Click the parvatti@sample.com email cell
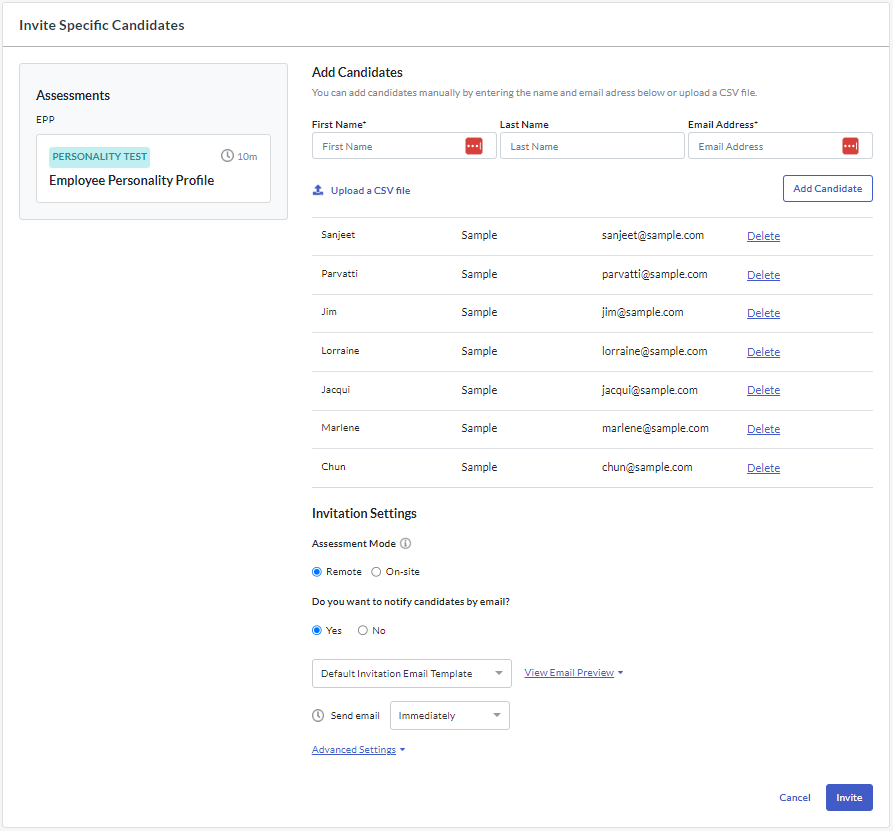Viewport: 893px width, 831px height. (654, 275)
